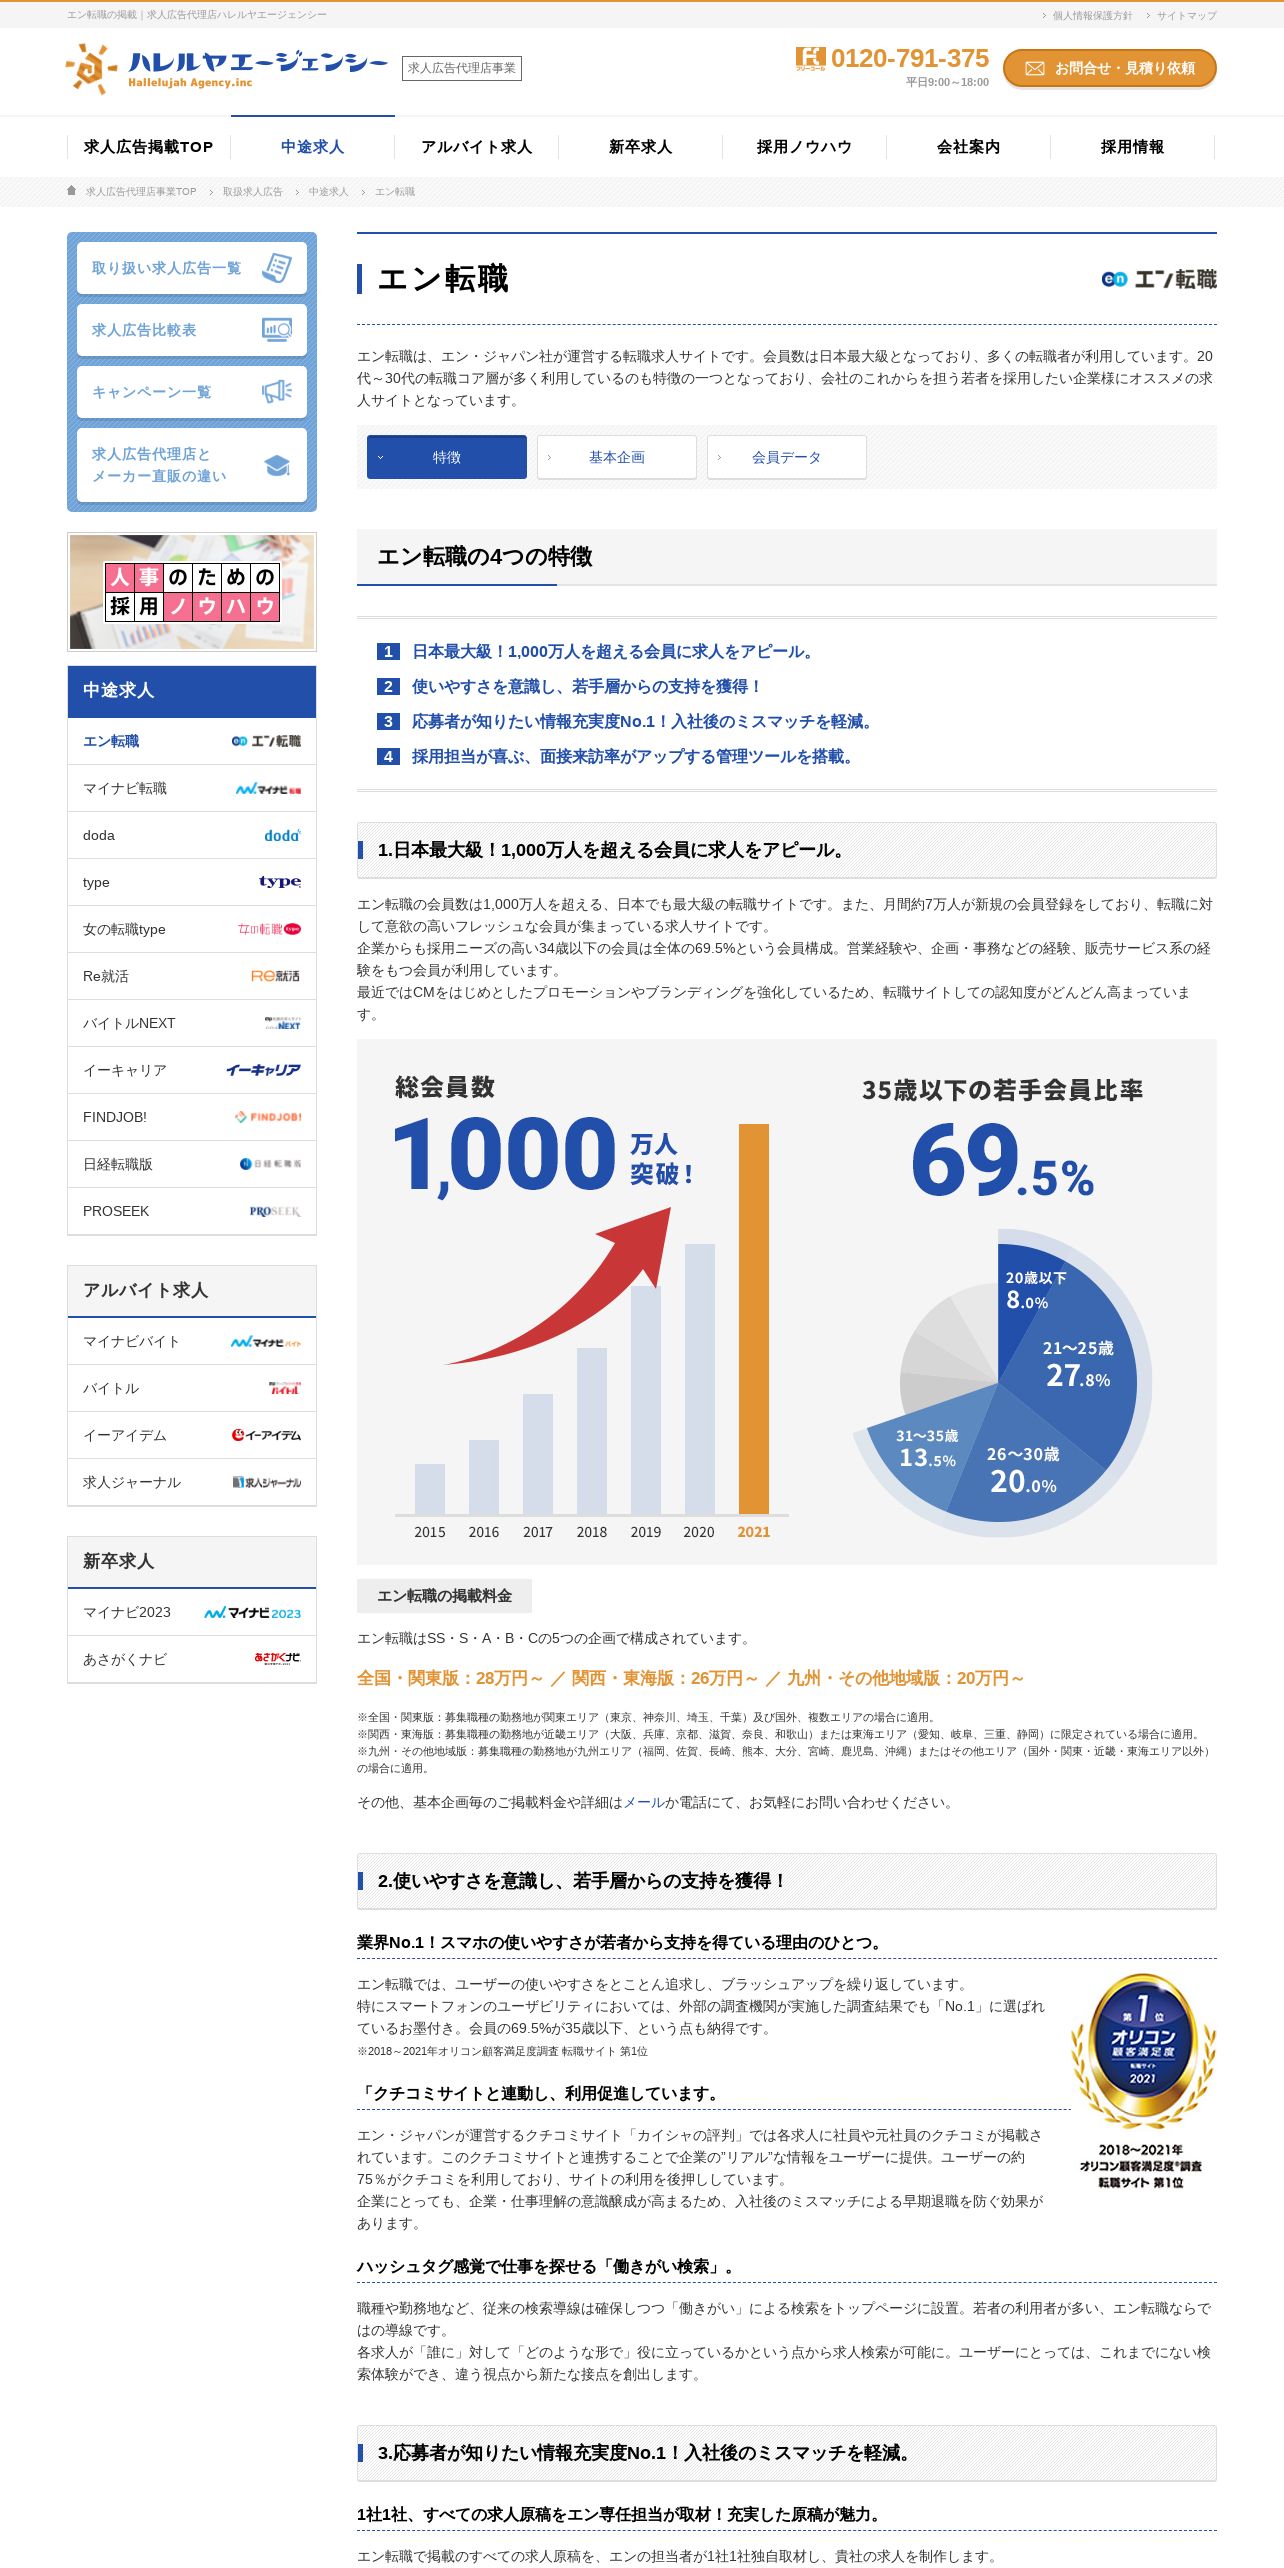This screenshot has height=2568, width=1284.
Task: Click PROSEEK logo in sidebar
Action: tap(275, 1211)
